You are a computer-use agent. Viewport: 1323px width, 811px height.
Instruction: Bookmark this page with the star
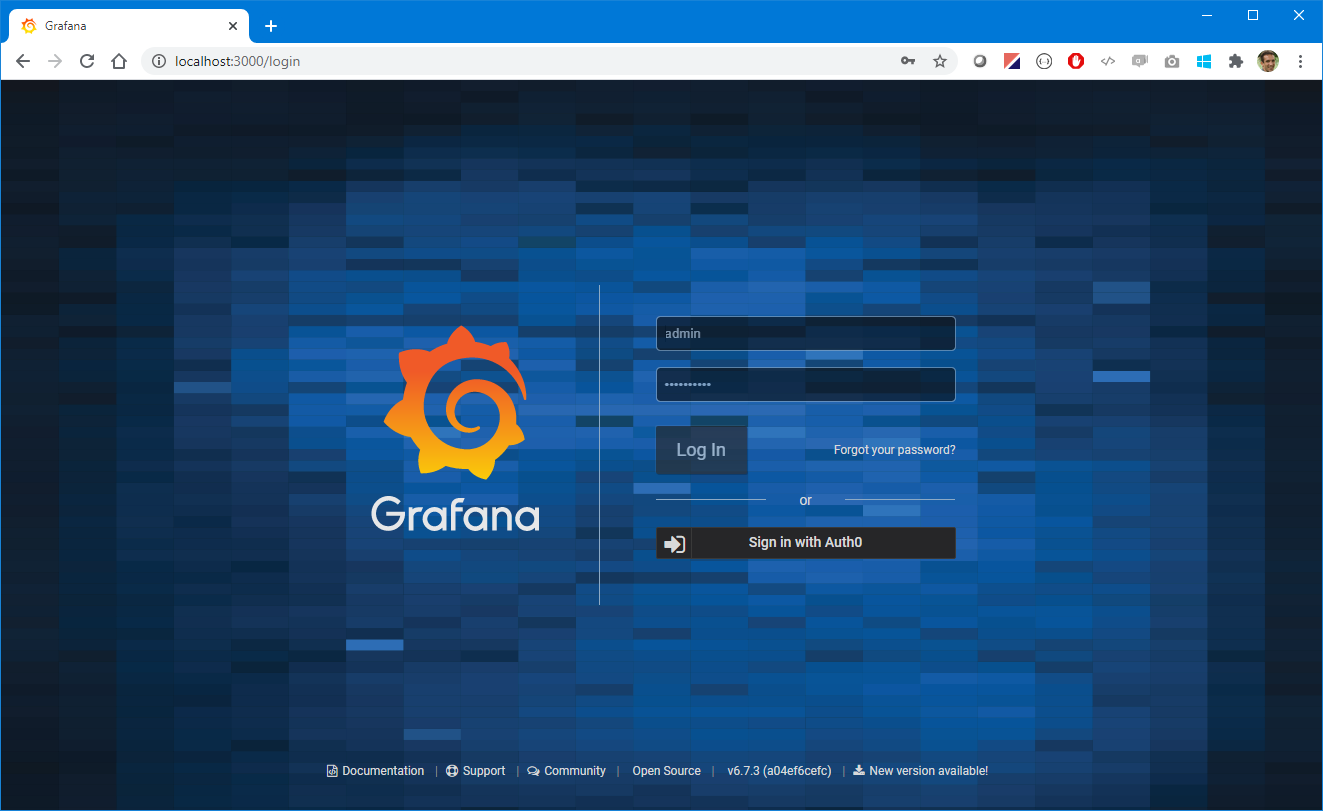940,61
